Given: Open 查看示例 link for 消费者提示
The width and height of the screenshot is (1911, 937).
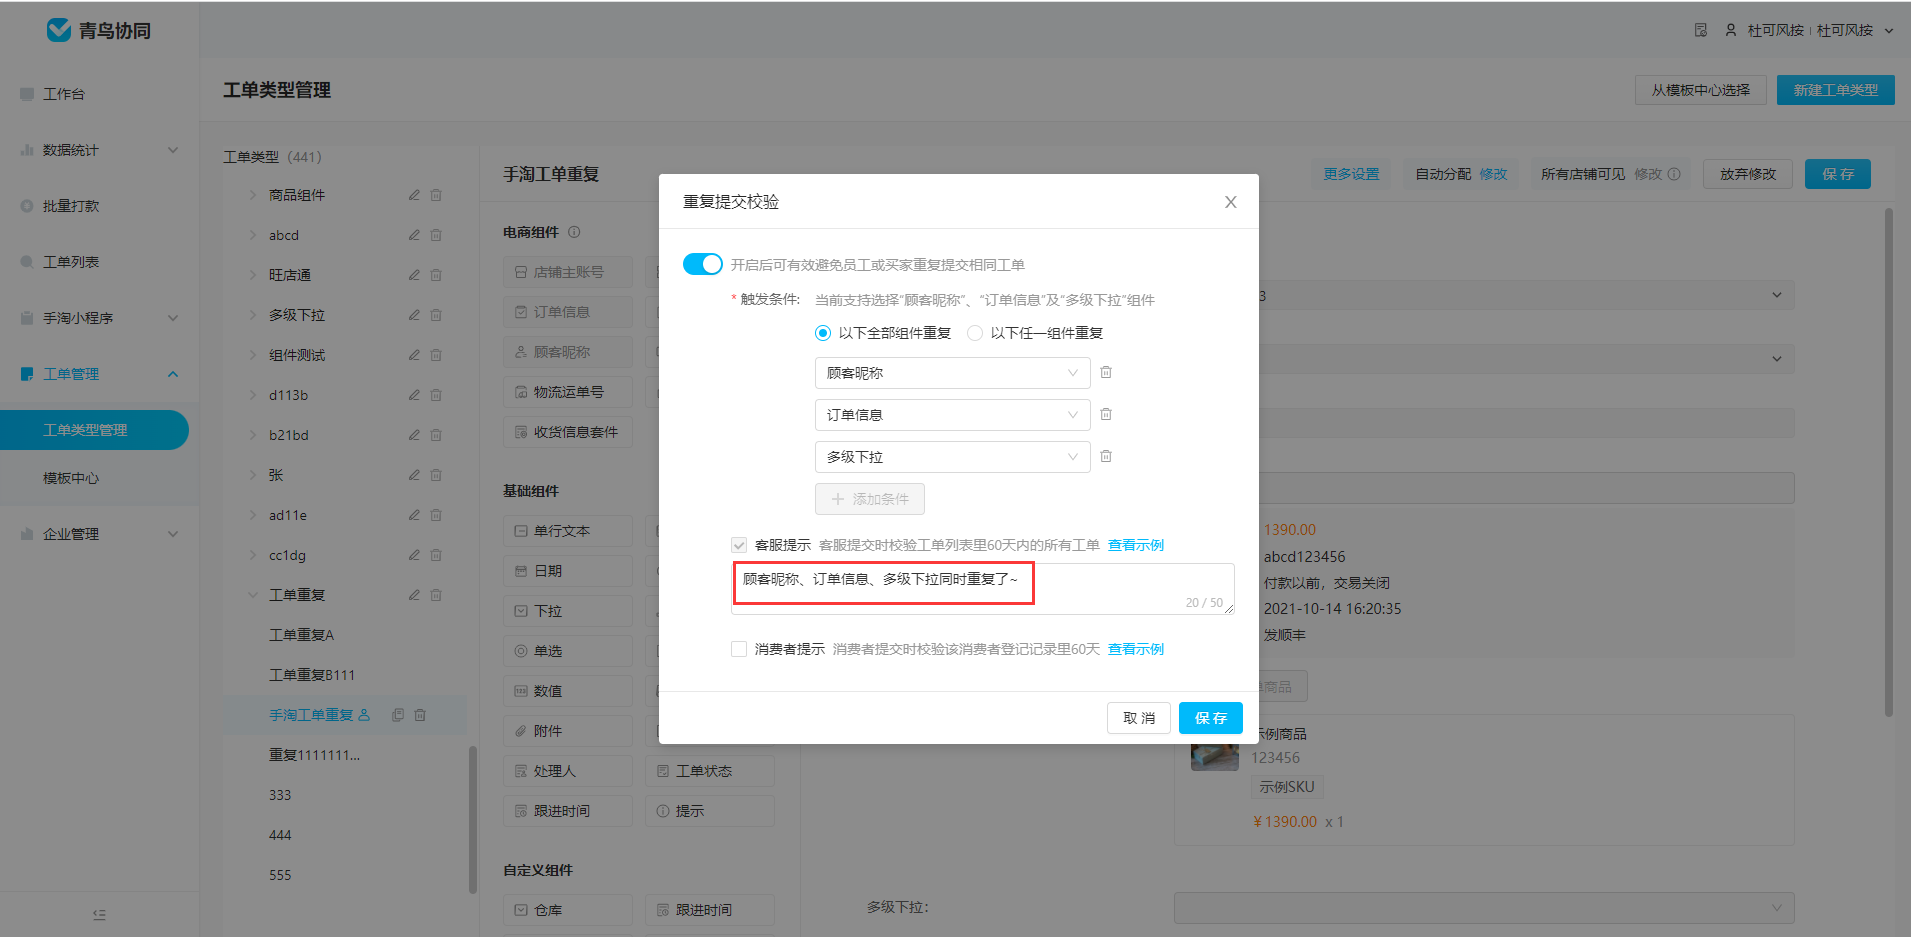Looking at the screenshot, I should pos(1136,649).
